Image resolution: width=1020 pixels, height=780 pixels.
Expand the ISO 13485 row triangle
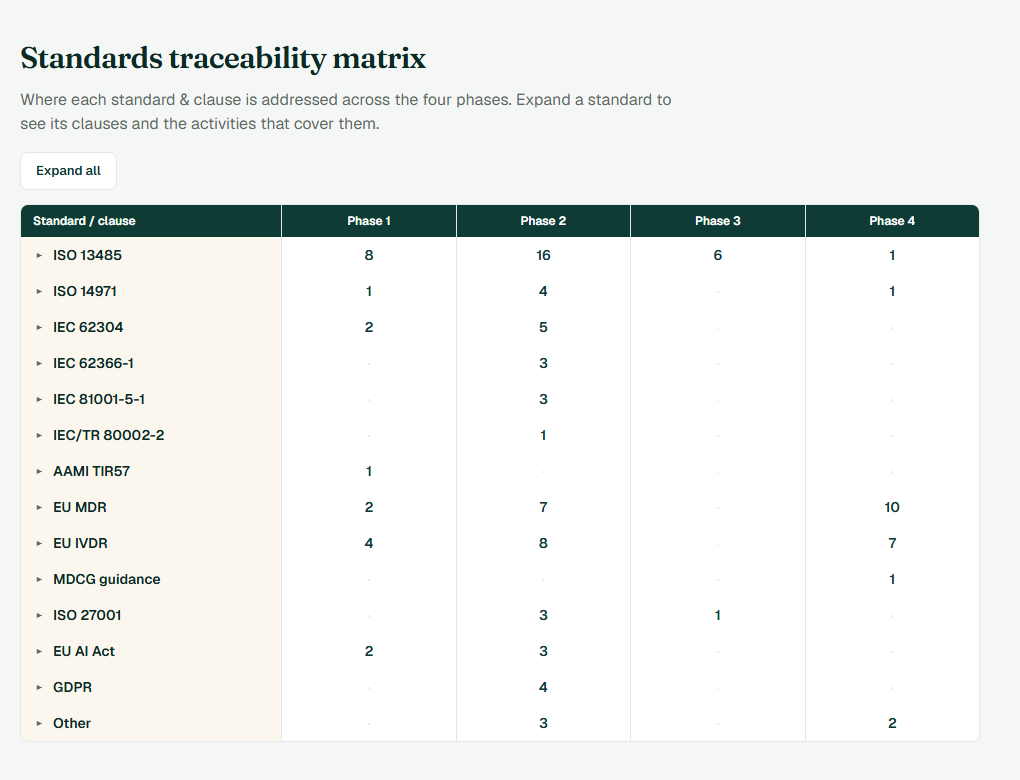tap(39, 256)
